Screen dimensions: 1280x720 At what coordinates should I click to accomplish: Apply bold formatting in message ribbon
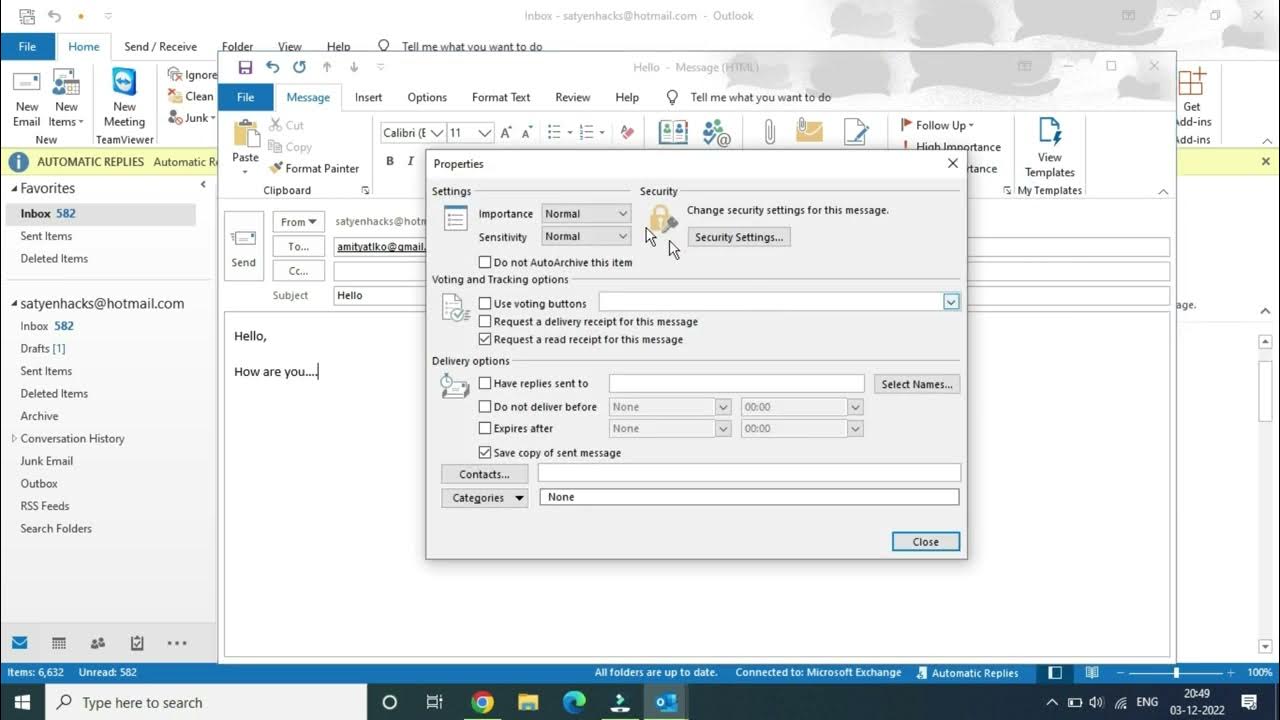coord(390,161)
